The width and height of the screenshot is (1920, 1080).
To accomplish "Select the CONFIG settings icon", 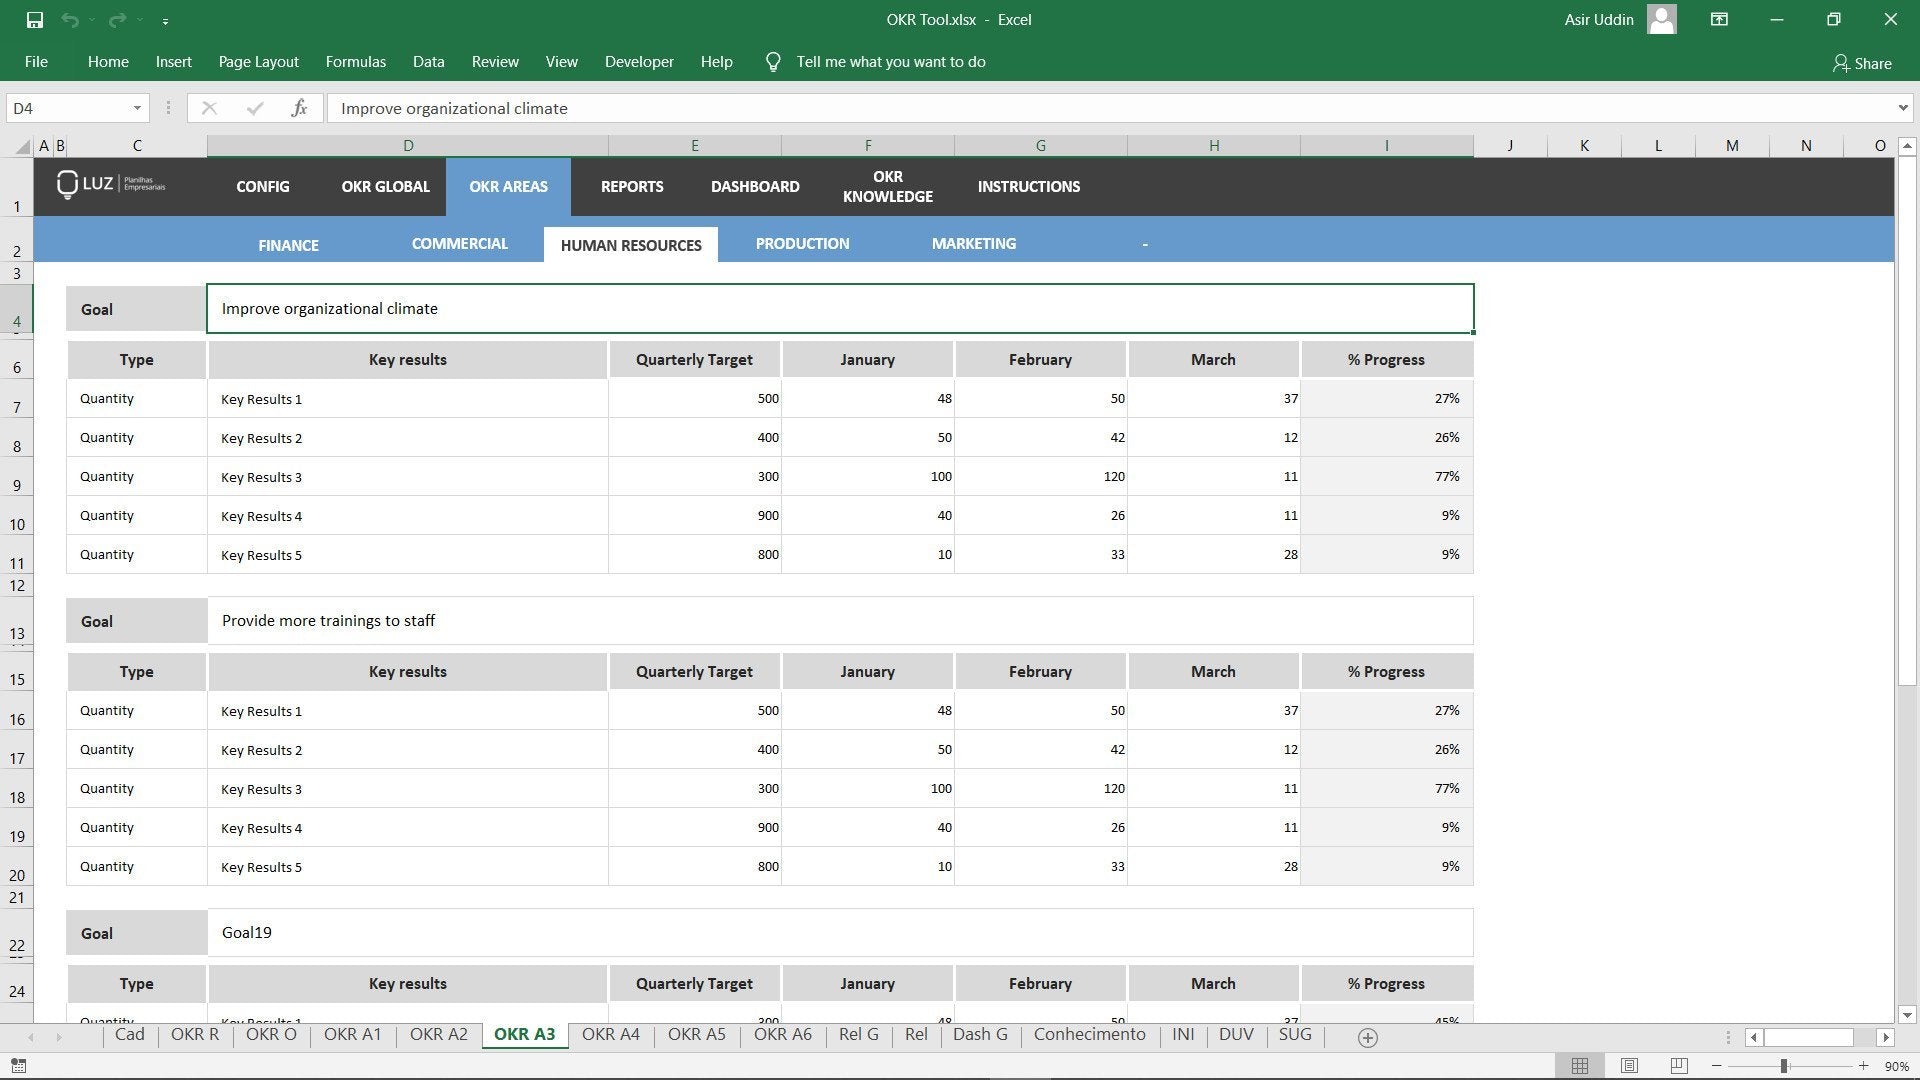I will 261,186.
